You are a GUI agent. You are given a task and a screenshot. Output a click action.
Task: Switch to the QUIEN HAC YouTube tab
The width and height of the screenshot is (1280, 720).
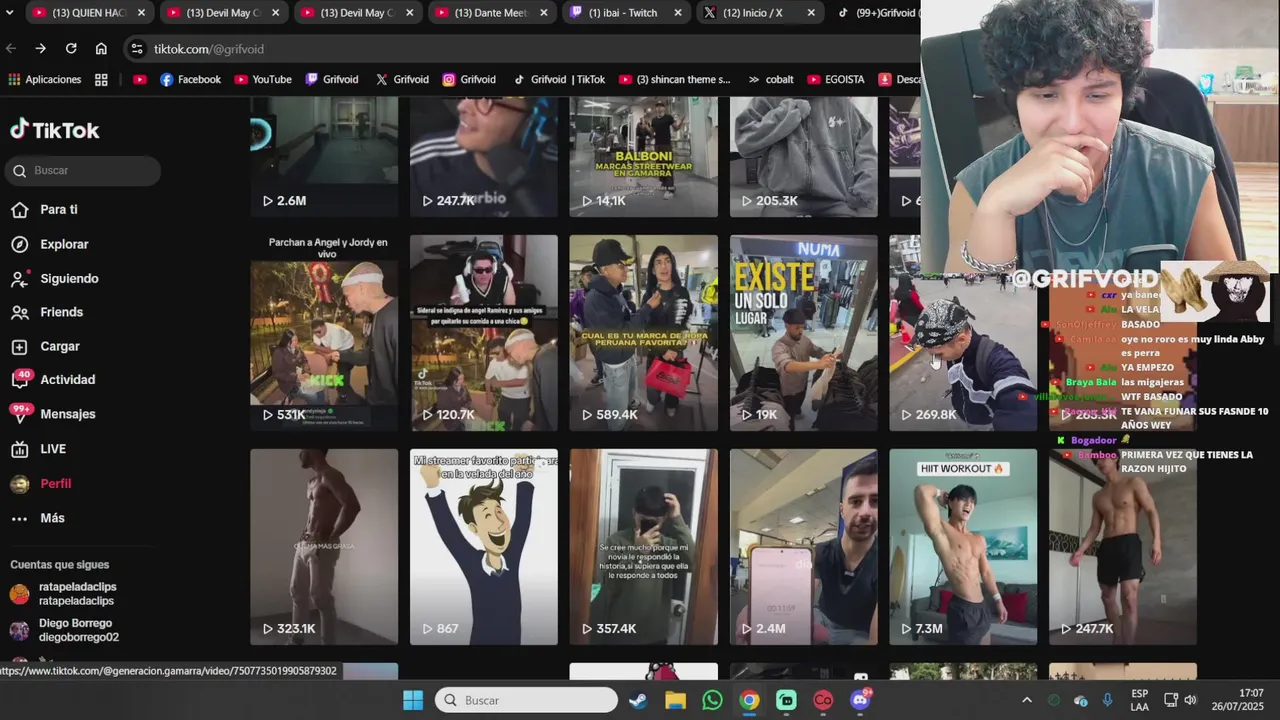(x=89, y=13)
